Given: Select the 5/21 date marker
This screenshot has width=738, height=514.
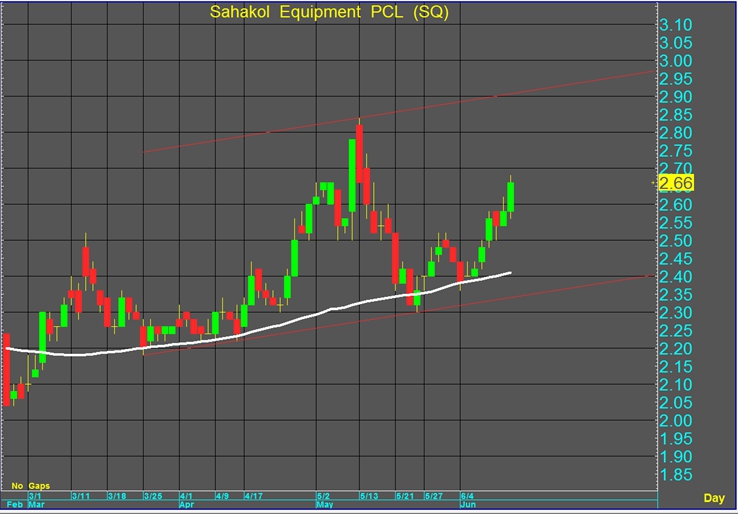Looking at the screenshot, I should click(405, 496).
